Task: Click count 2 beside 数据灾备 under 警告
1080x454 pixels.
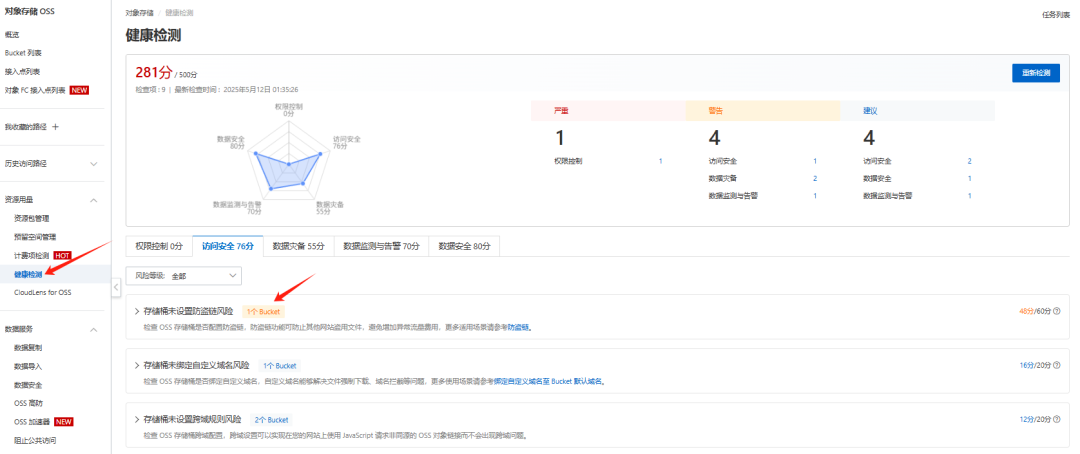Action: tap(815, 178)
